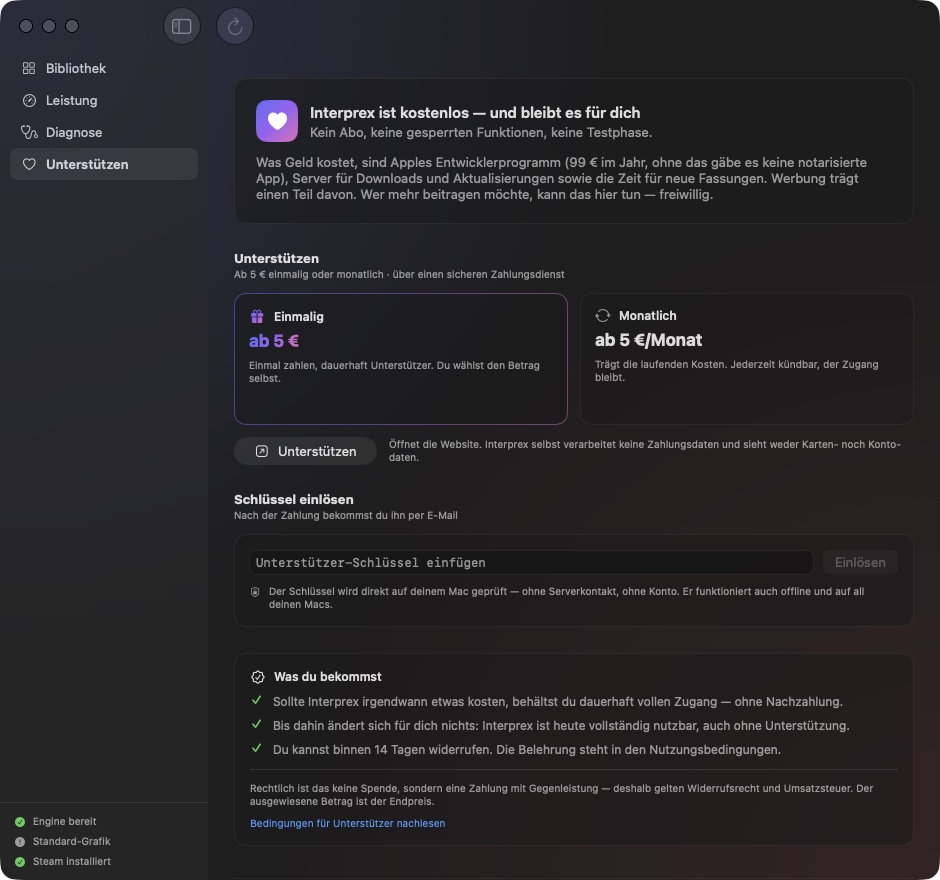
Task: Toggle the sidebar with the toolbar icon
Action: click(182, 26)
